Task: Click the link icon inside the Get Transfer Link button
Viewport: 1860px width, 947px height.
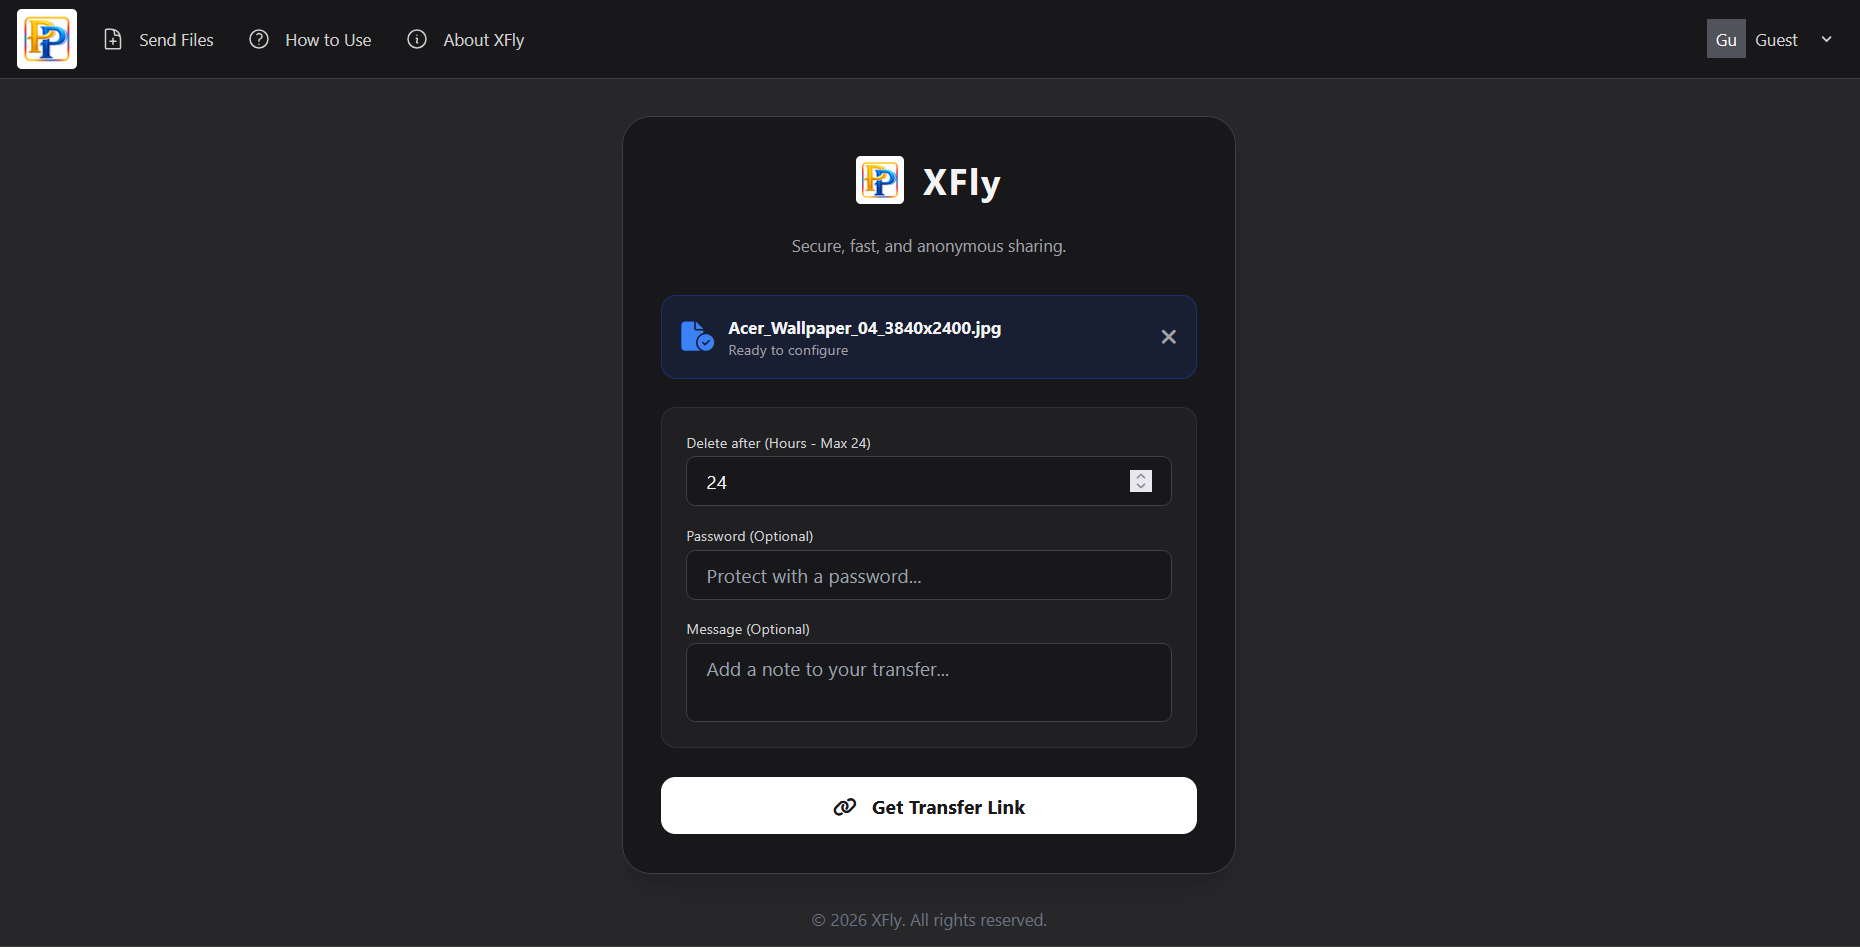Action: (845, 806)
